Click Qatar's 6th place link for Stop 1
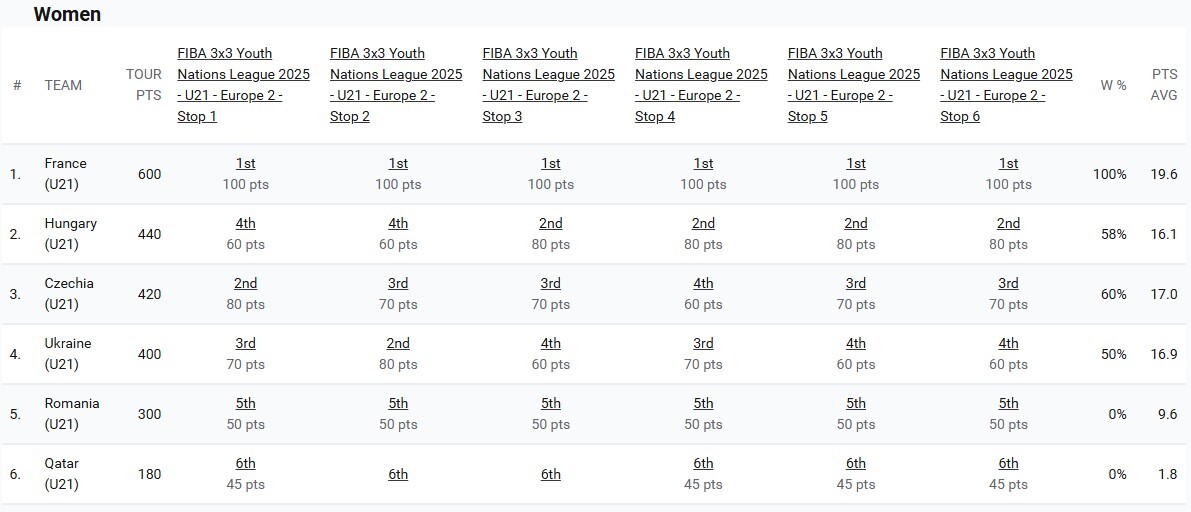Image resolution: width=1191 pixels, height=512 pixels. coord(245,463)
